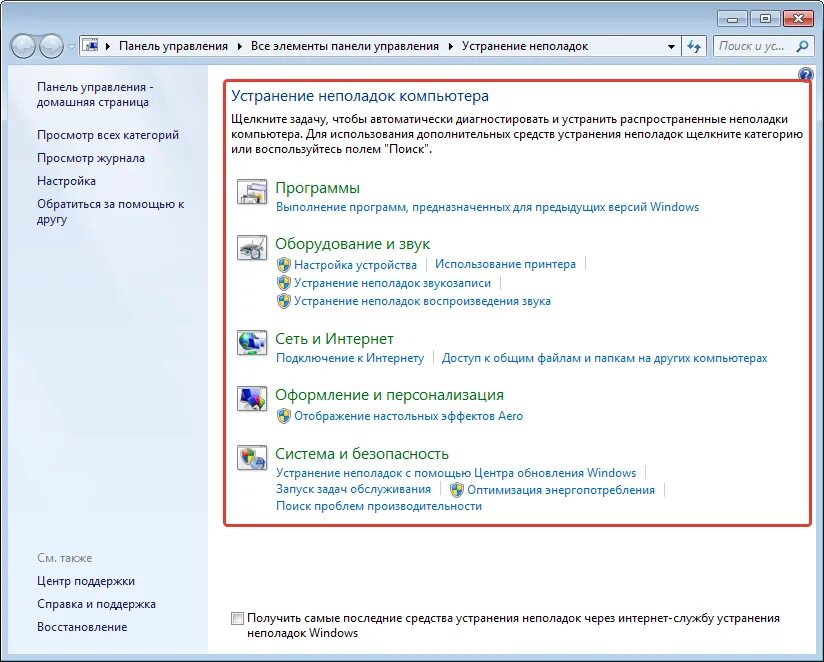Image resolution: width=824 pixels, height=662 pixels.
Task: Click the Система и безопасность shield icon
Action: point(252,458)
